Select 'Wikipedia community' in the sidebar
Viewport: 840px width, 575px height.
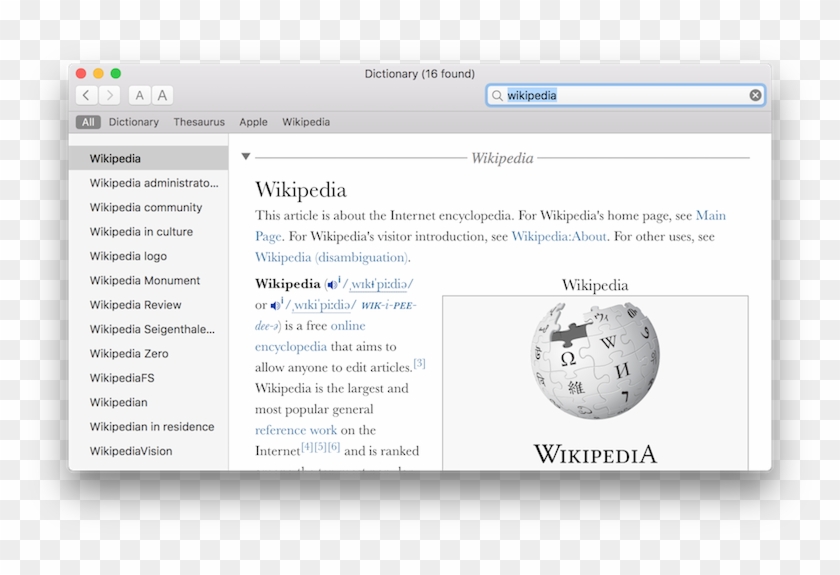point(148,207)
